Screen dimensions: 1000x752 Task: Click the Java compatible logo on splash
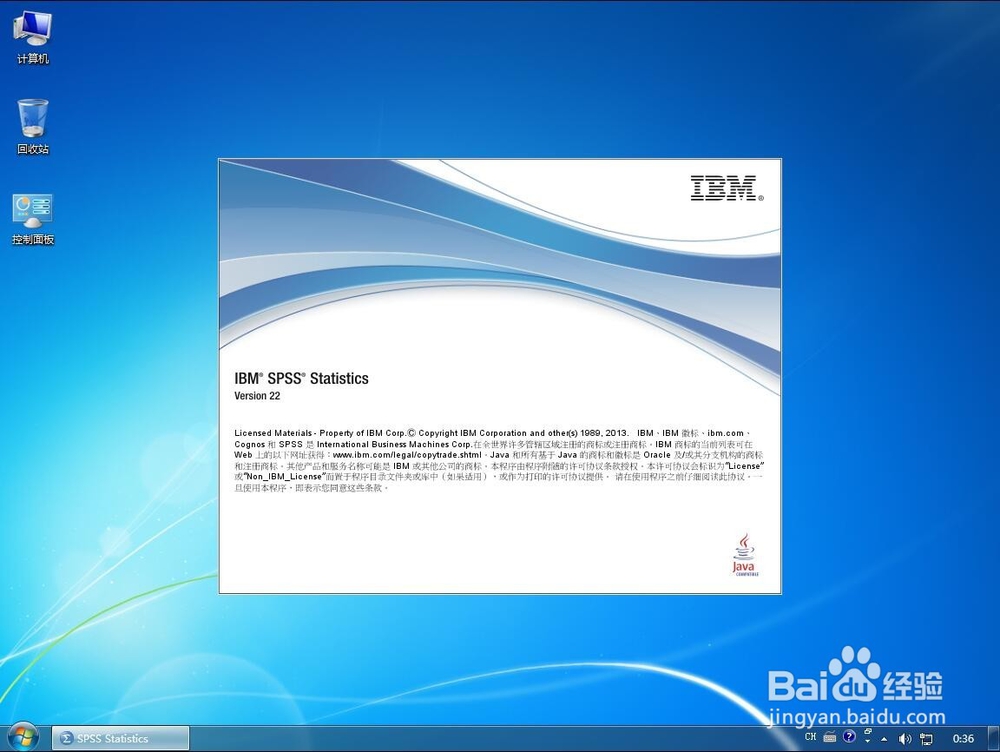pos(744,555)
